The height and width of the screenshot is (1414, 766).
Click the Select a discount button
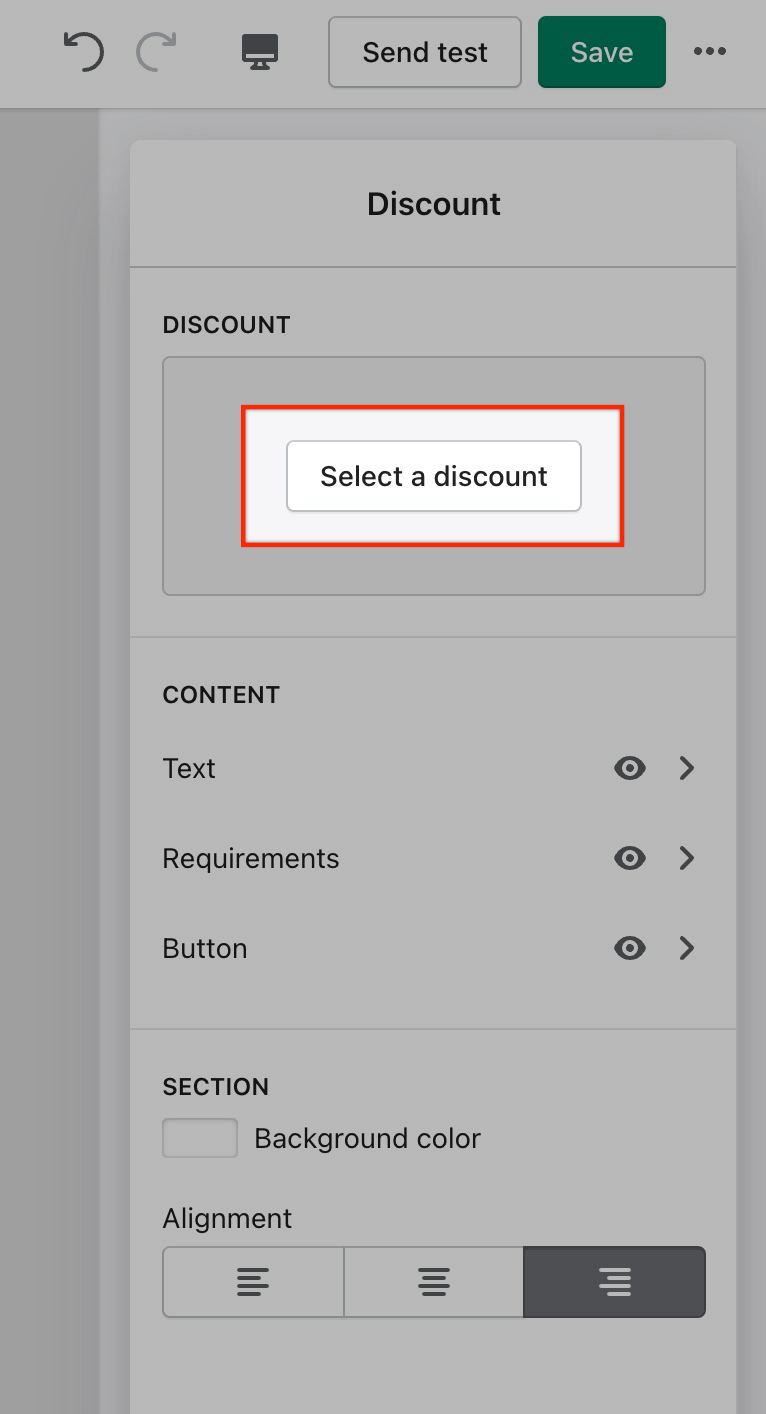tap(433, 476)
